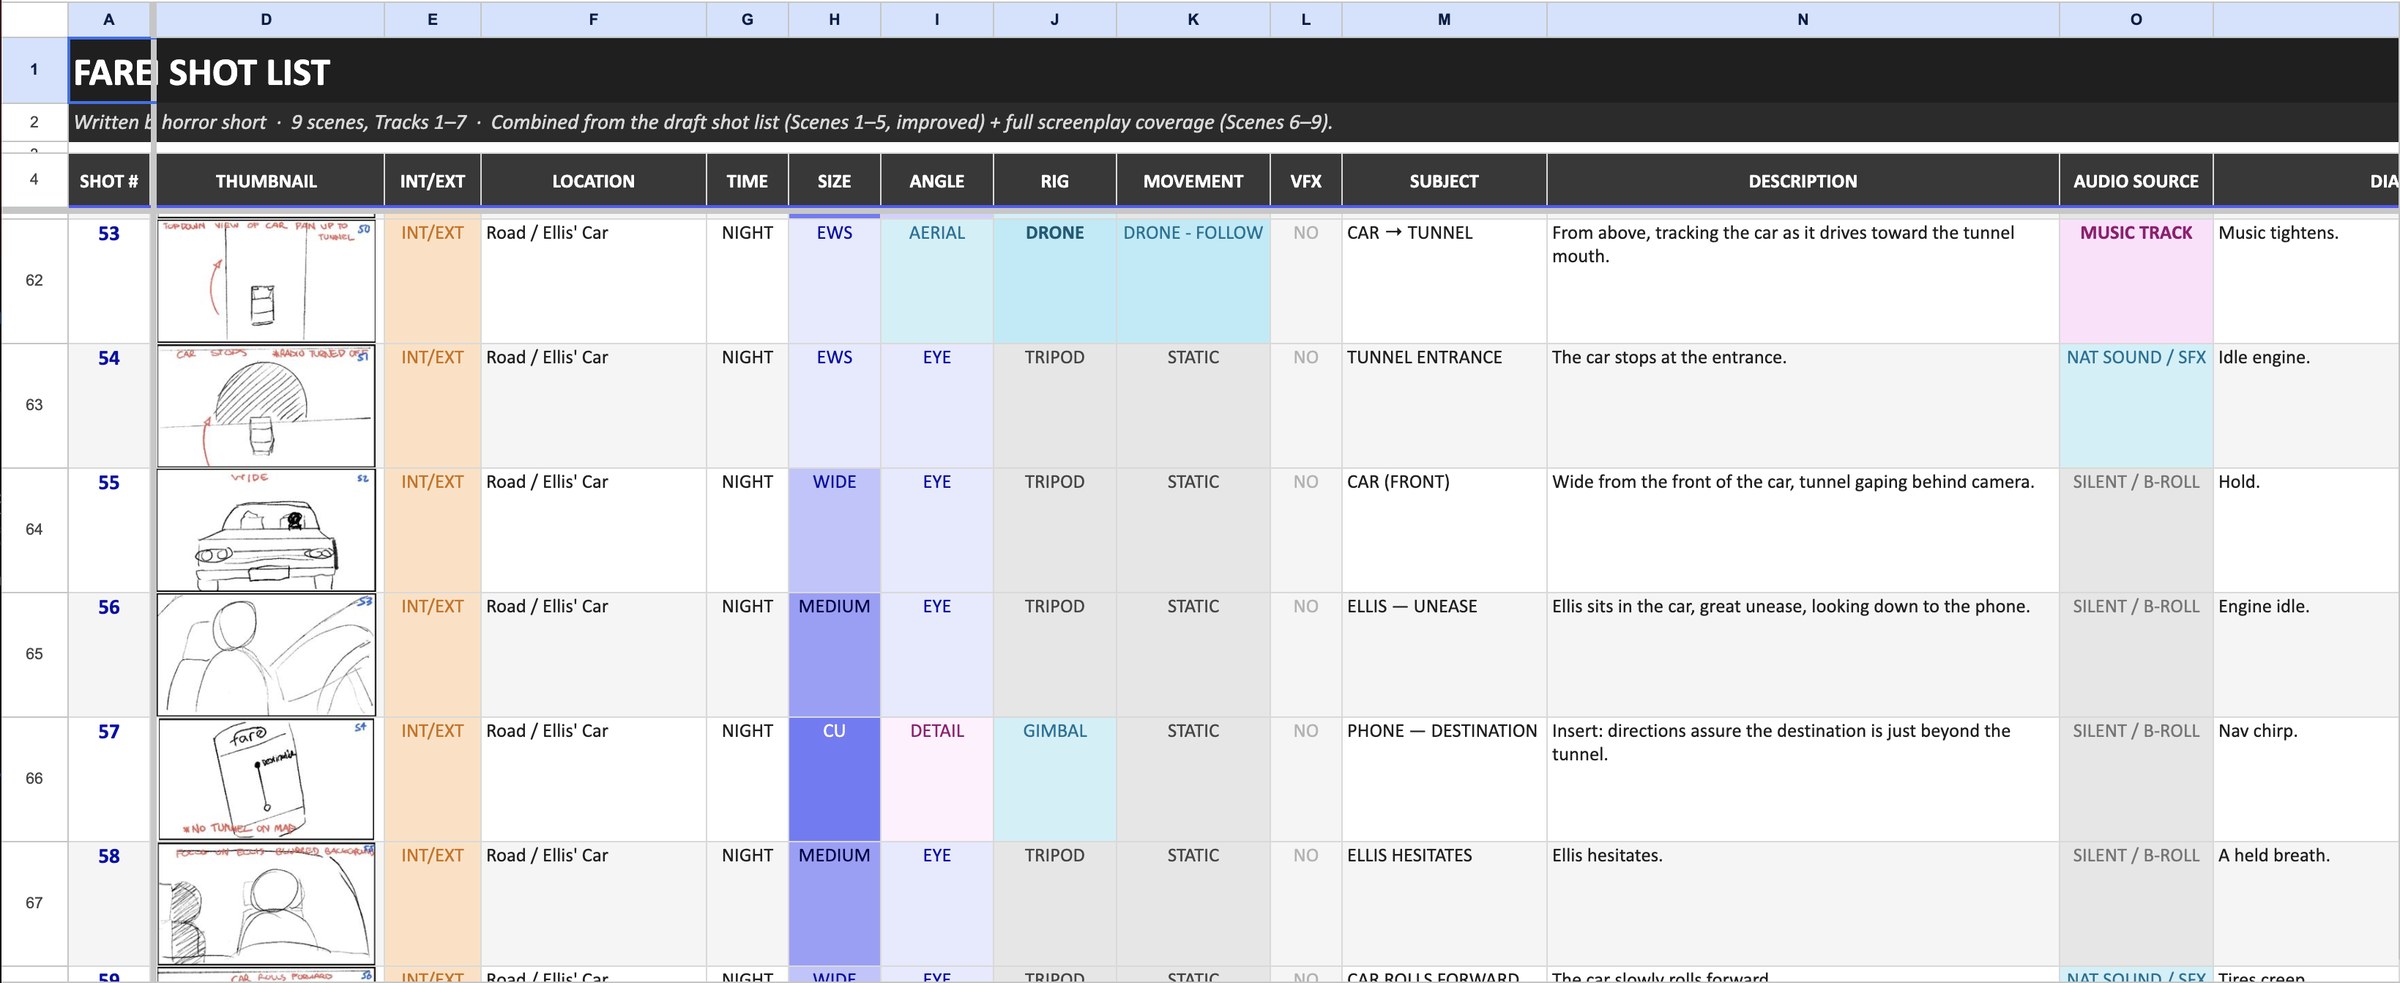Click the LOCATION header cell
The height and width of the screenshot is (983, 2400).
click(593, 181)
